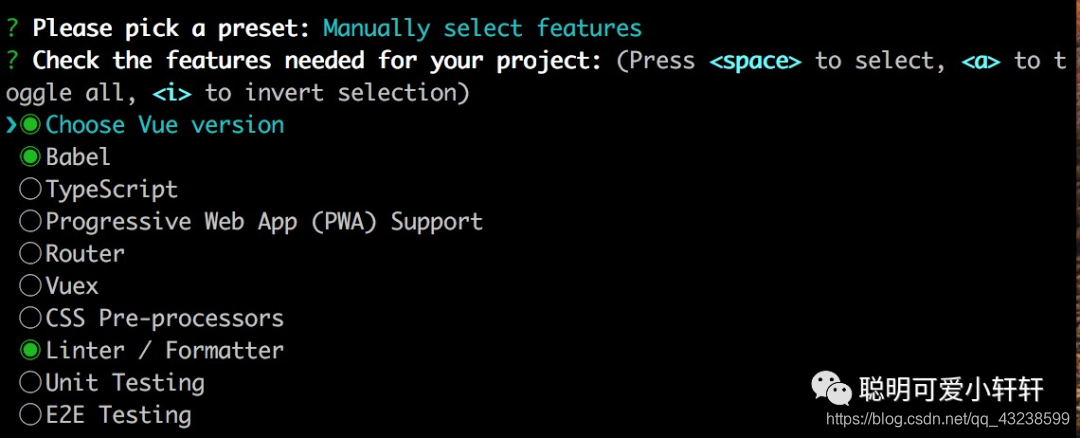Click the green question mark before preset prompt

pos(12,28)
